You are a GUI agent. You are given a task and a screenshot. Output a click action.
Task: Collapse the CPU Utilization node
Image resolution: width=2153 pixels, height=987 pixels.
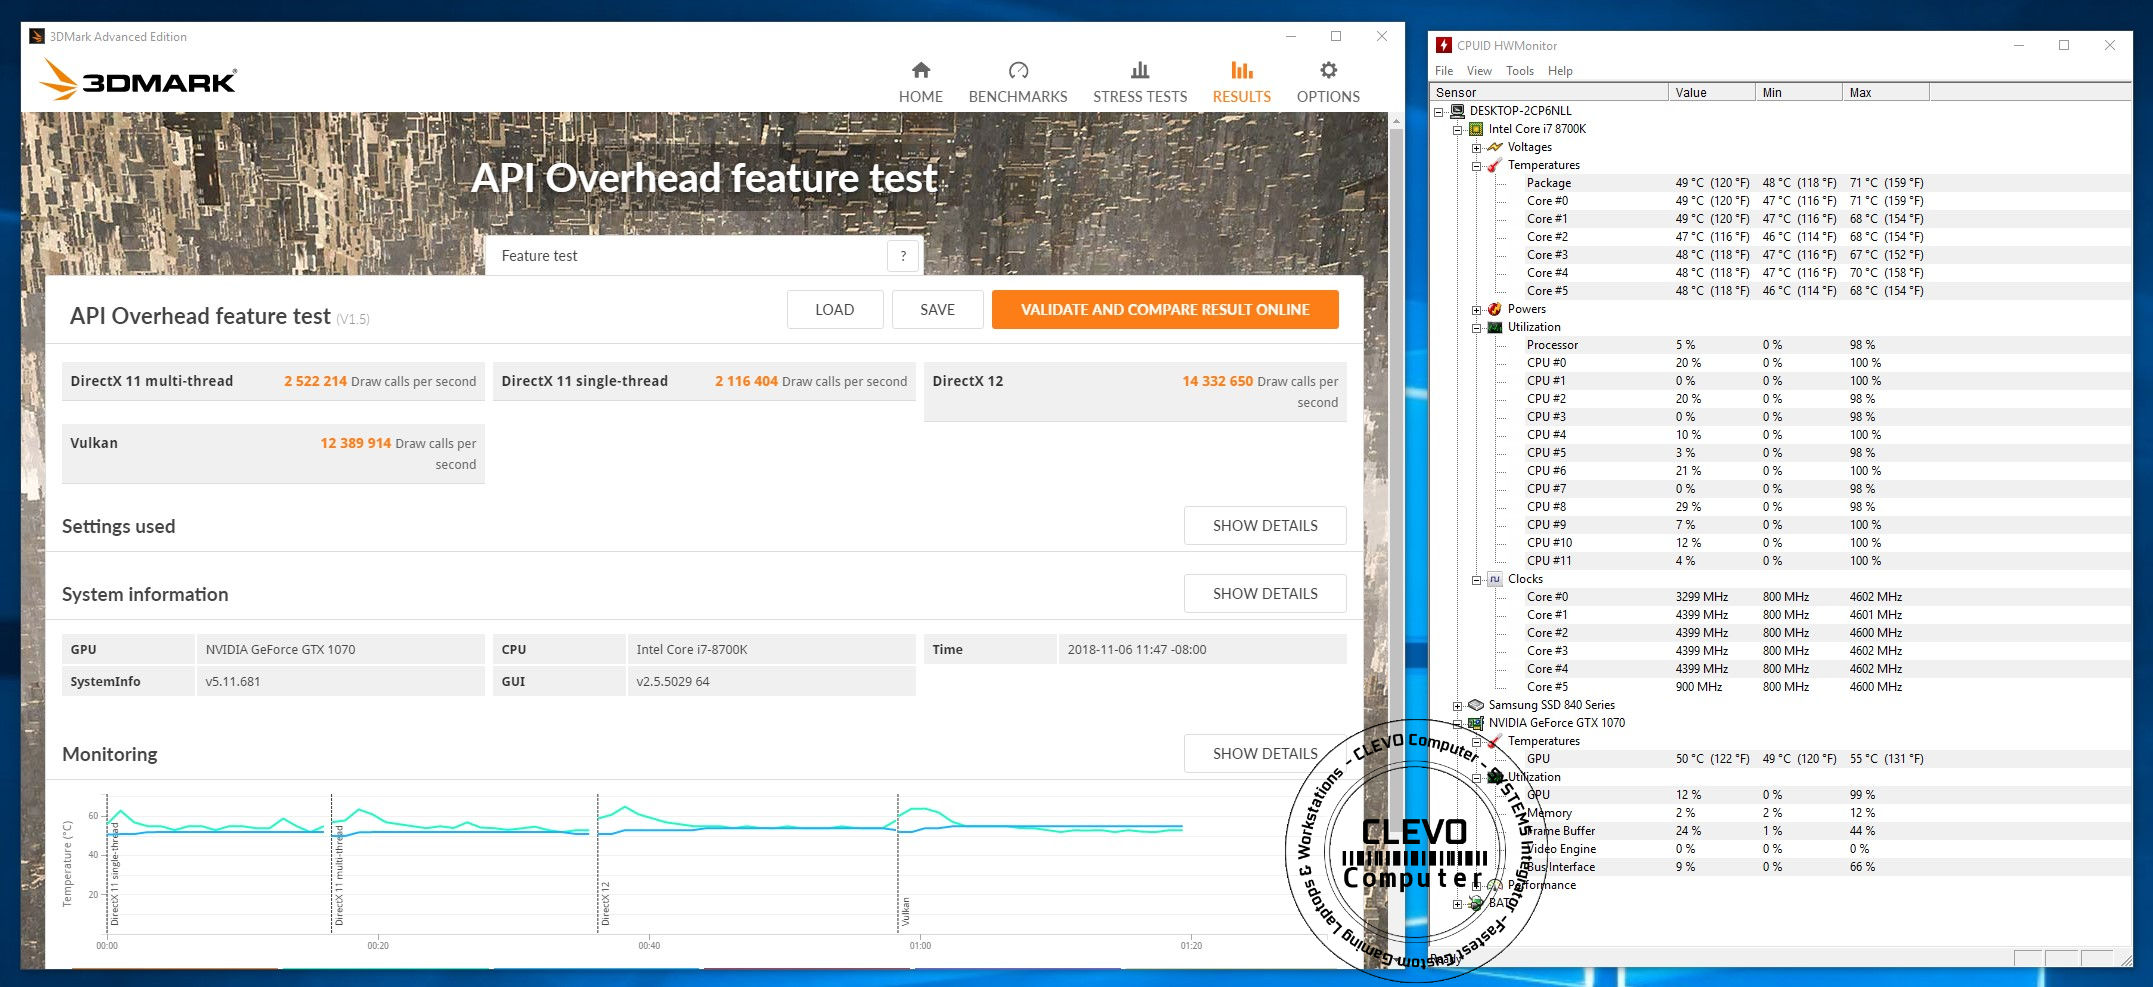click(x=1476, y=328)
